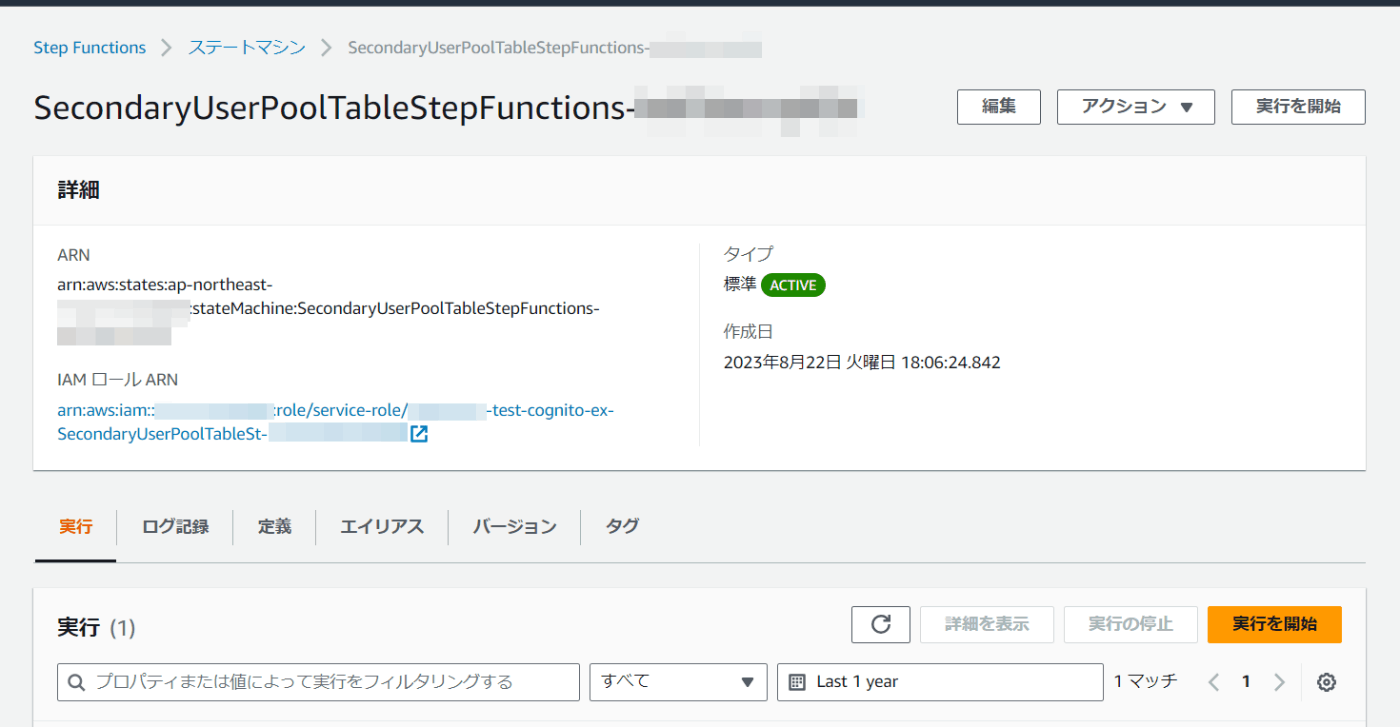The image size is (1400, 727).
Task: Click the 実行 (1) section heading
Action: 96,628
